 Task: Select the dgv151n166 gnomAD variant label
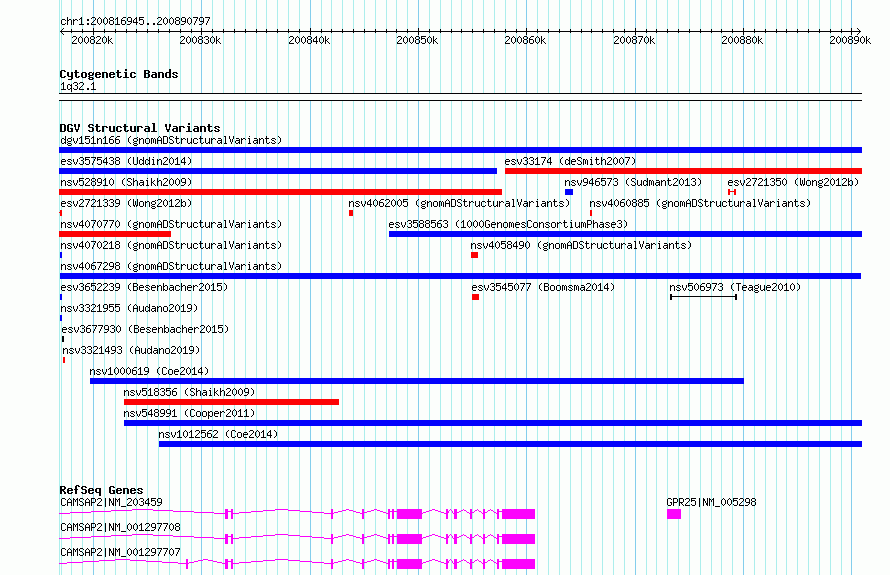click(171, 140)
